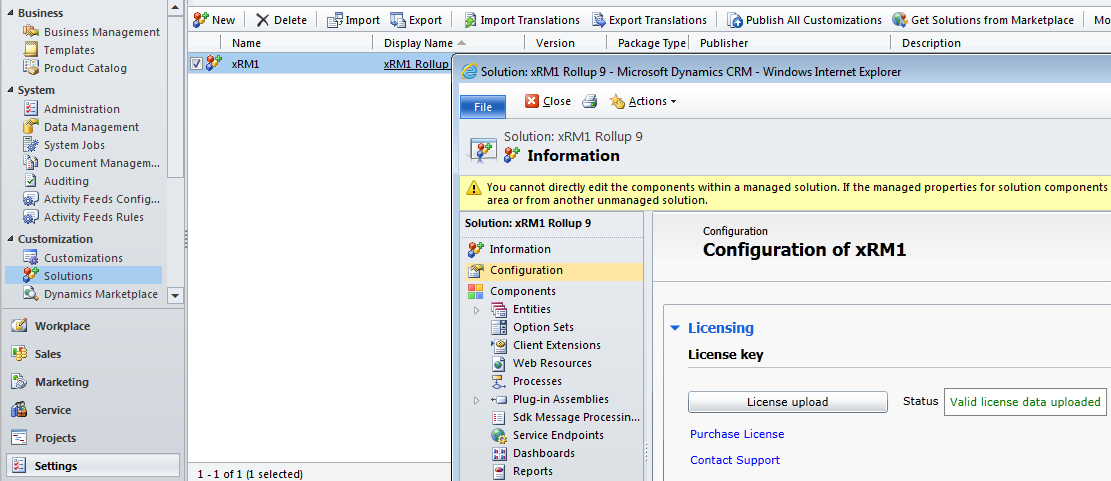
Task: Click the Service Endpoints icon in tree
Action: point(500,435)
